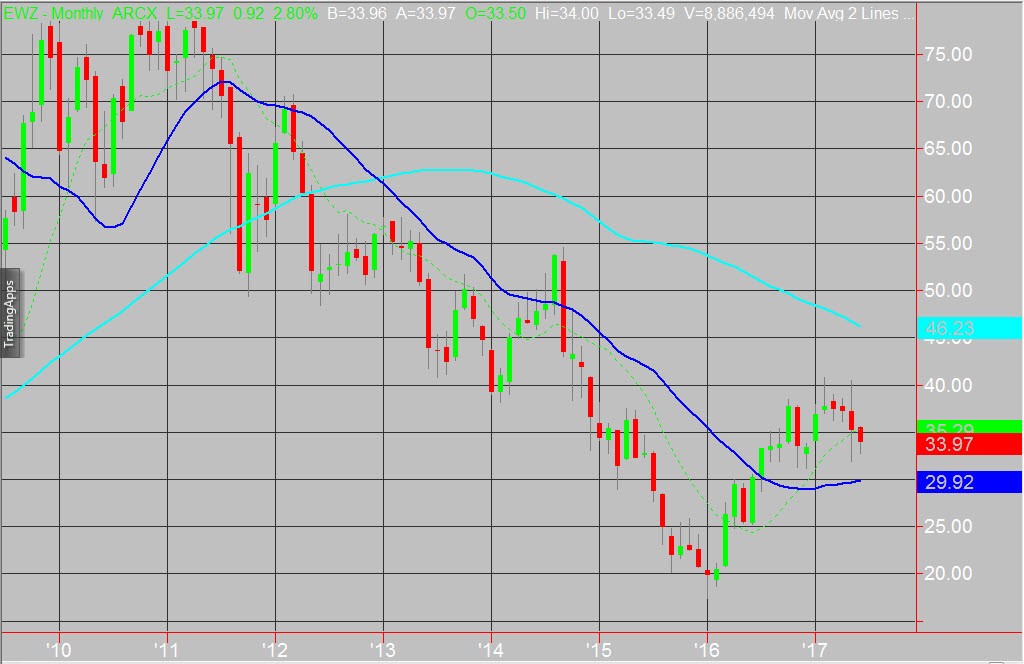Click the 60.00 price axis label
1024x664 pixels.
point(948,196)
